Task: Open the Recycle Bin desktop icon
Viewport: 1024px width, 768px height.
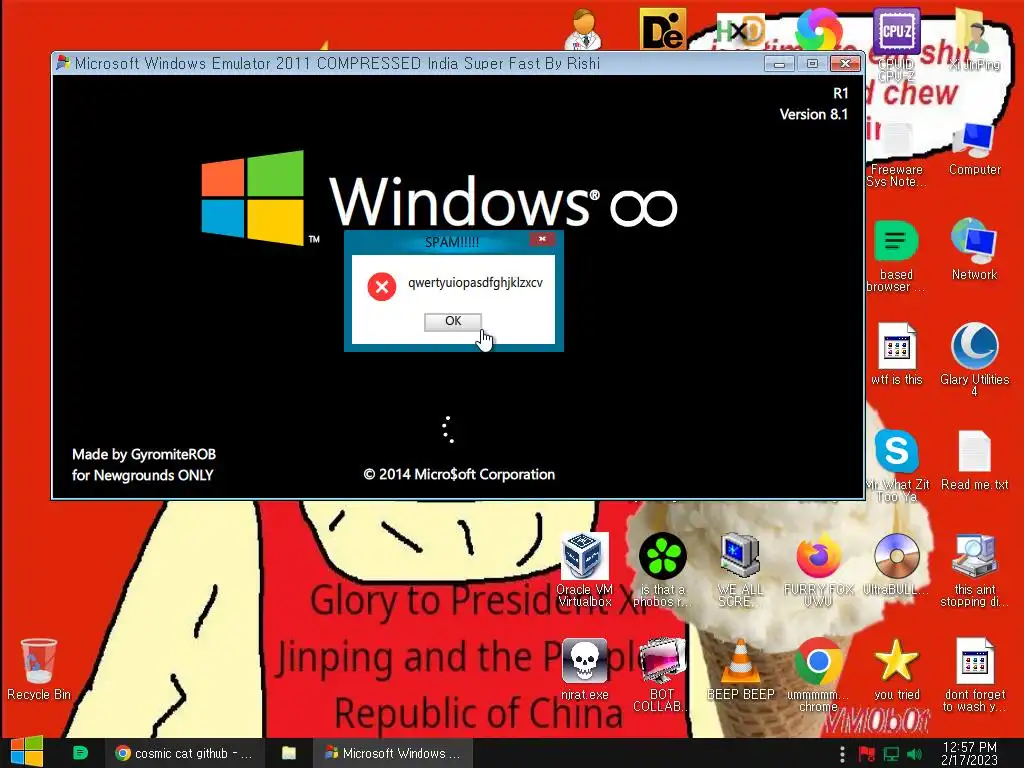Action: pyautogui.click(x=39, y=669)
